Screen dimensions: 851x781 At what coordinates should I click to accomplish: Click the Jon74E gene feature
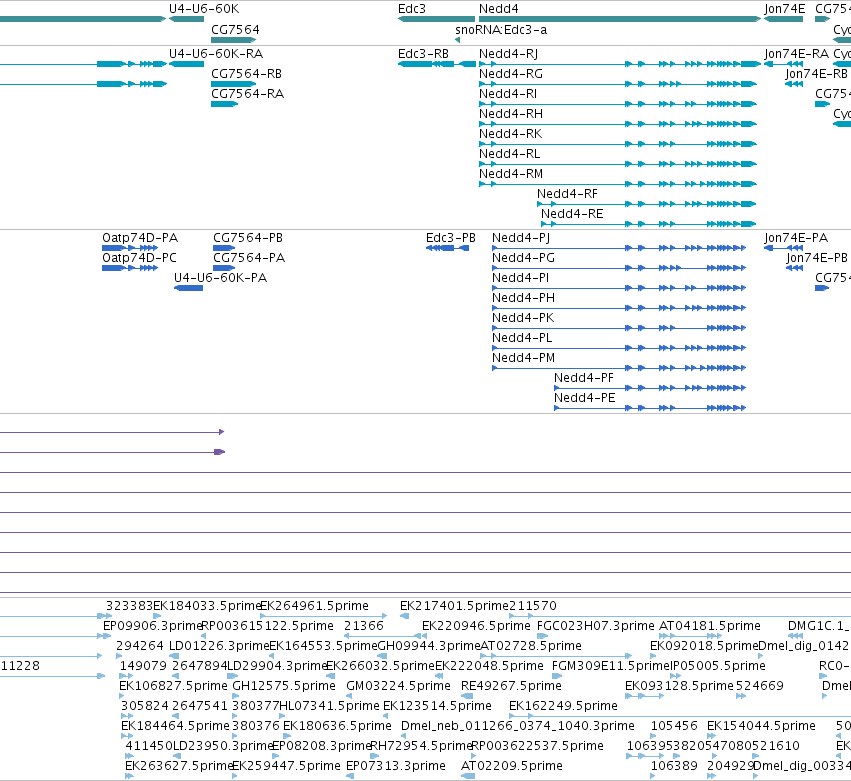pyautogui.click(x=783, y=19)
